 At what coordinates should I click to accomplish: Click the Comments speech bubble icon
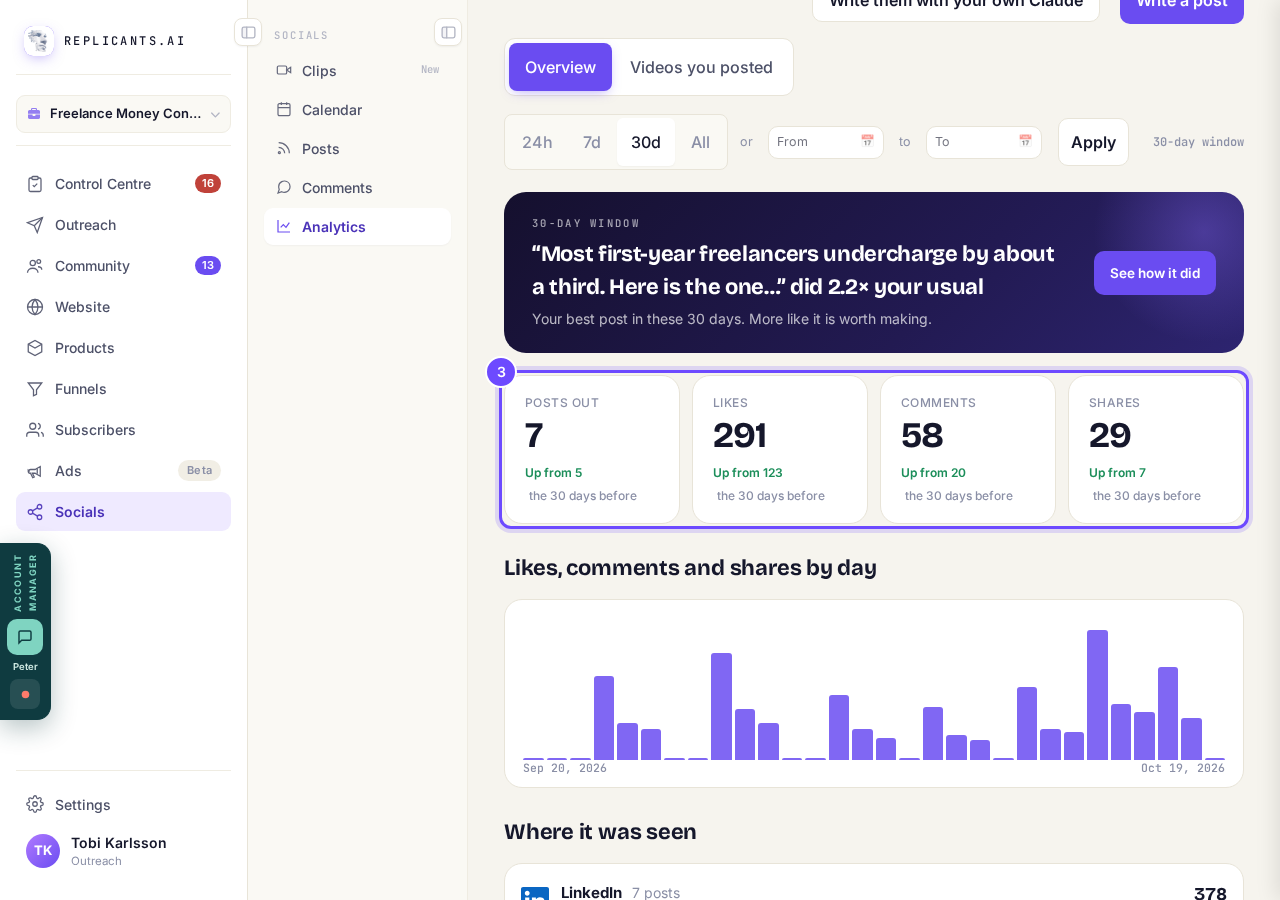(284, 187)
